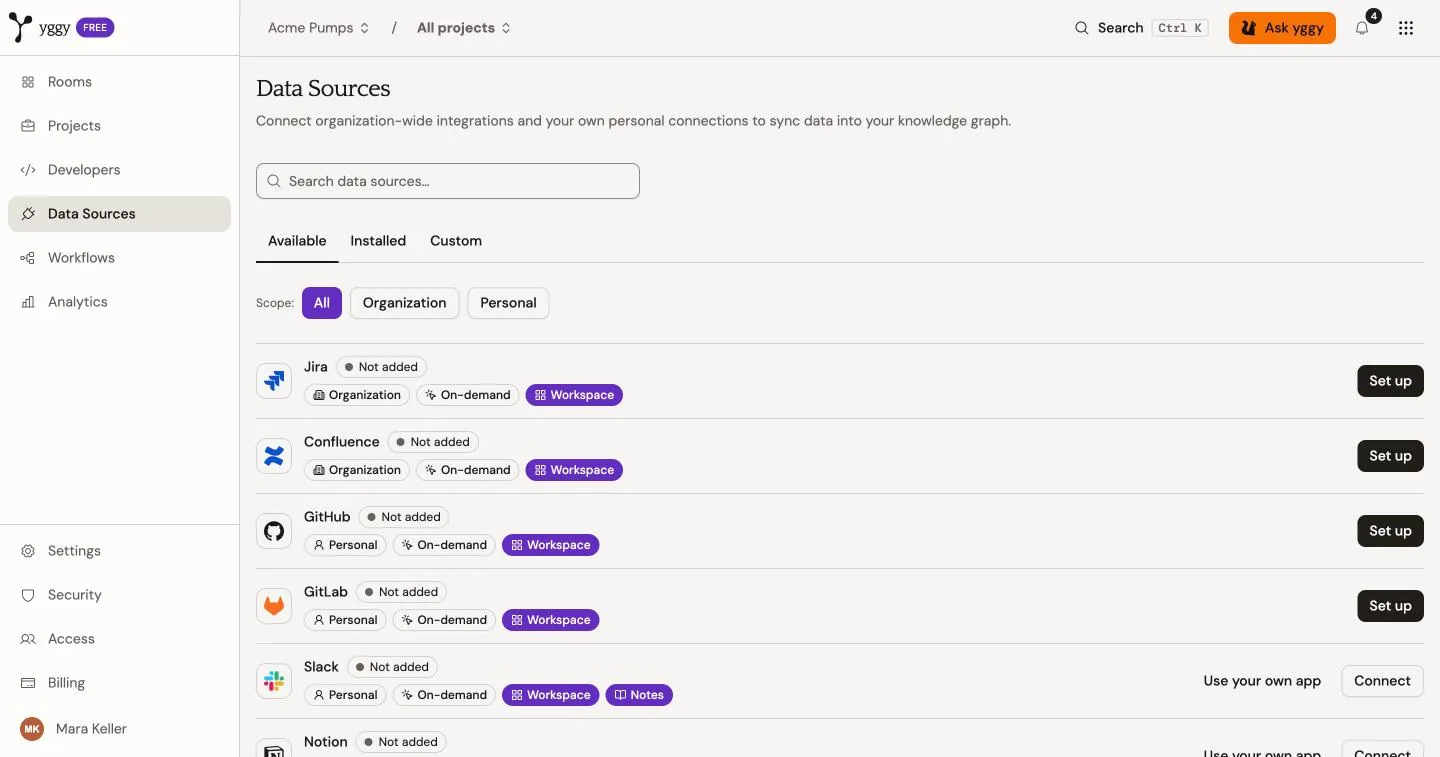Image resolution: width=1440 pixels, height=757 pixels.
Task: Click the Notes tag on Slack
Action: tap(639, 695)
